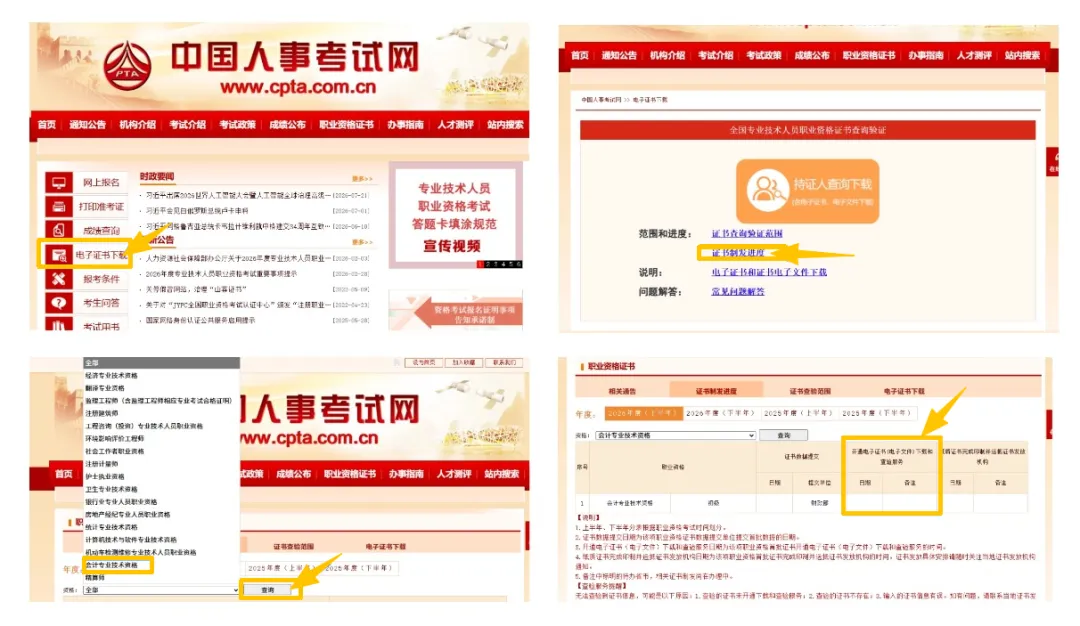Open 考生问答 in the left sidebar
This screenshot has width=1080, height=626.
[101, 303]
